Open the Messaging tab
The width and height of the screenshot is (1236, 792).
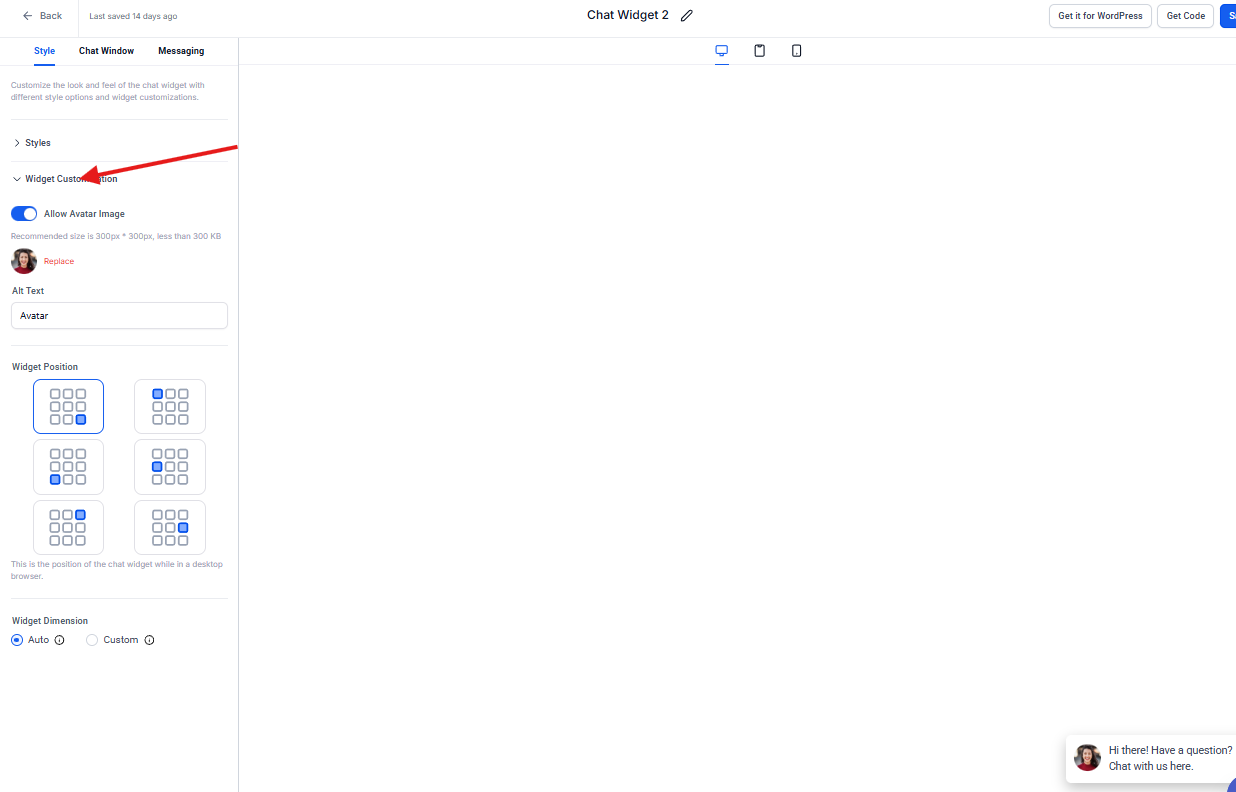pos(181,51)
